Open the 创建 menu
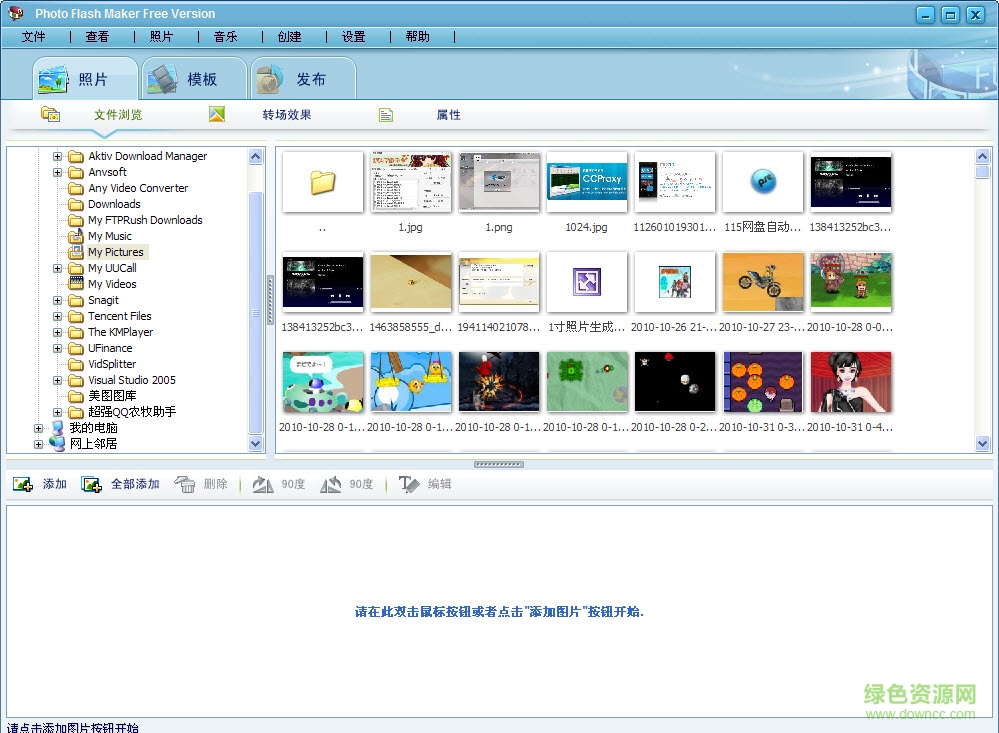Screen dimensions: 999x733 pyautogui.click(x=288, y=36)
